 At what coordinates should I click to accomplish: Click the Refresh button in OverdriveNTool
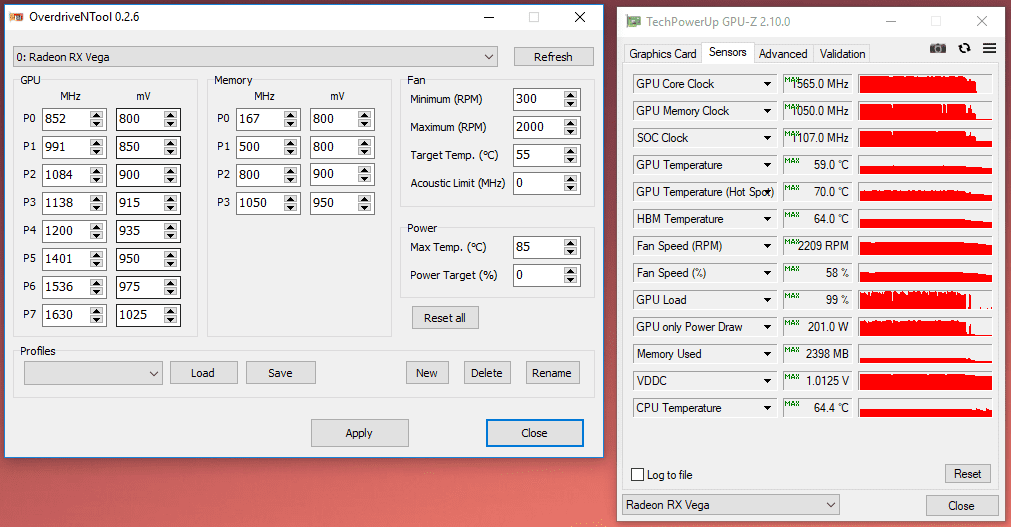[x=553, y=57]
